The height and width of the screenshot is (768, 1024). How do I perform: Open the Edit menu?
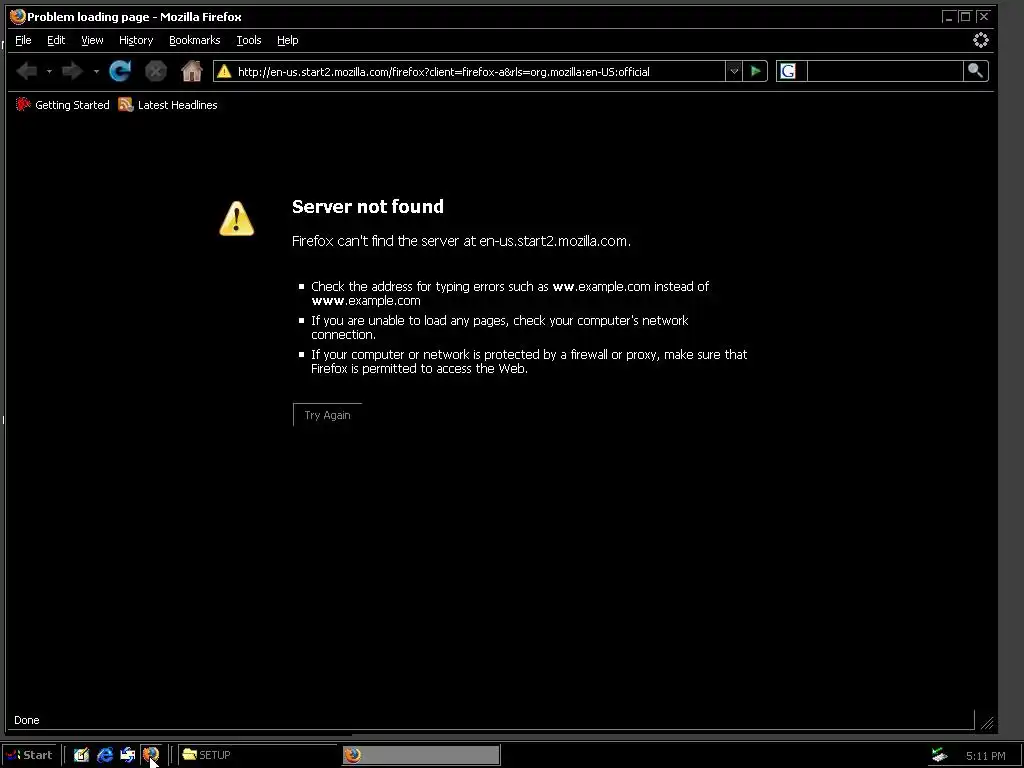point(56,40)
